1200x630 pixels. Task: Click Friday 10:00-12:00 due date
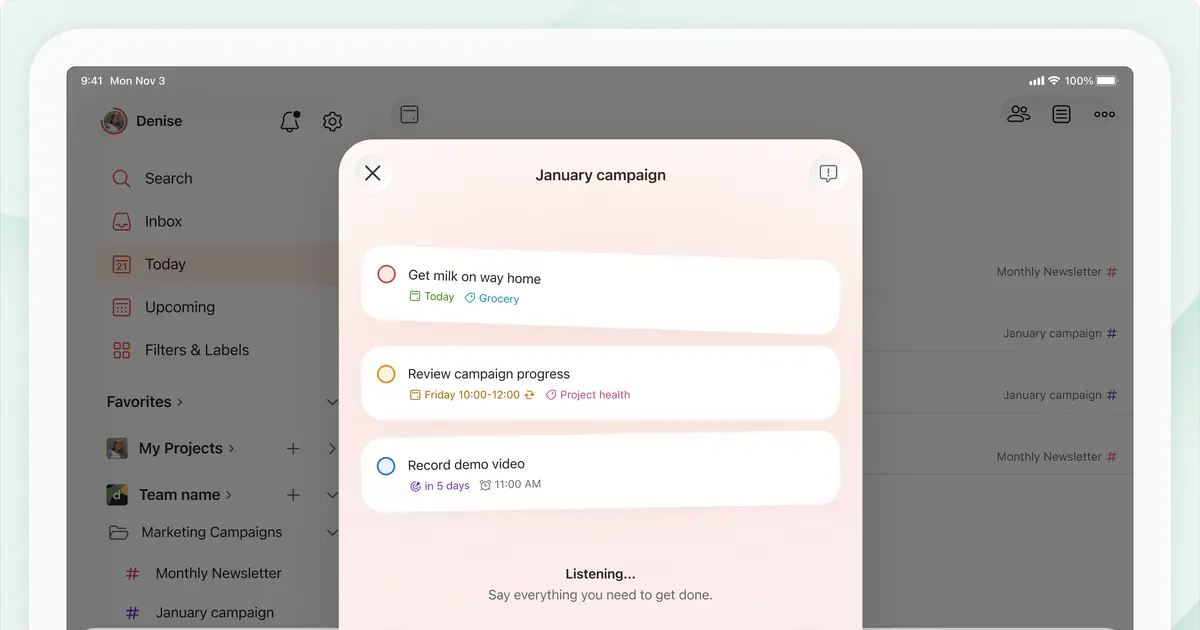click(472, 395)
